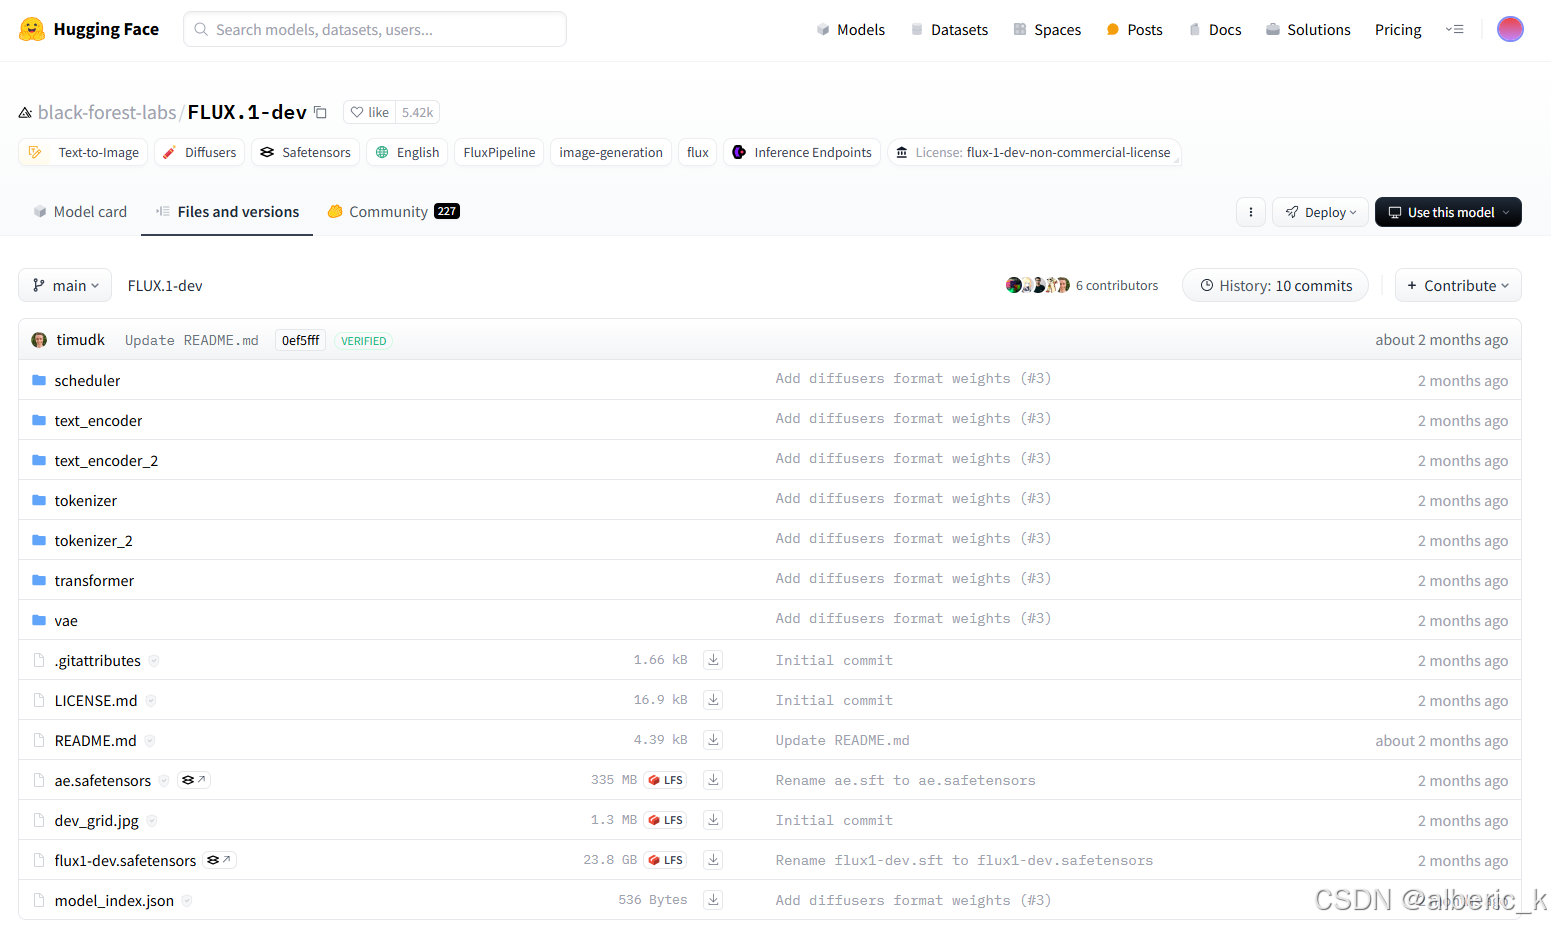Download the README.md file
Viewport: 1551px width, 927px height.
[713, 740]
